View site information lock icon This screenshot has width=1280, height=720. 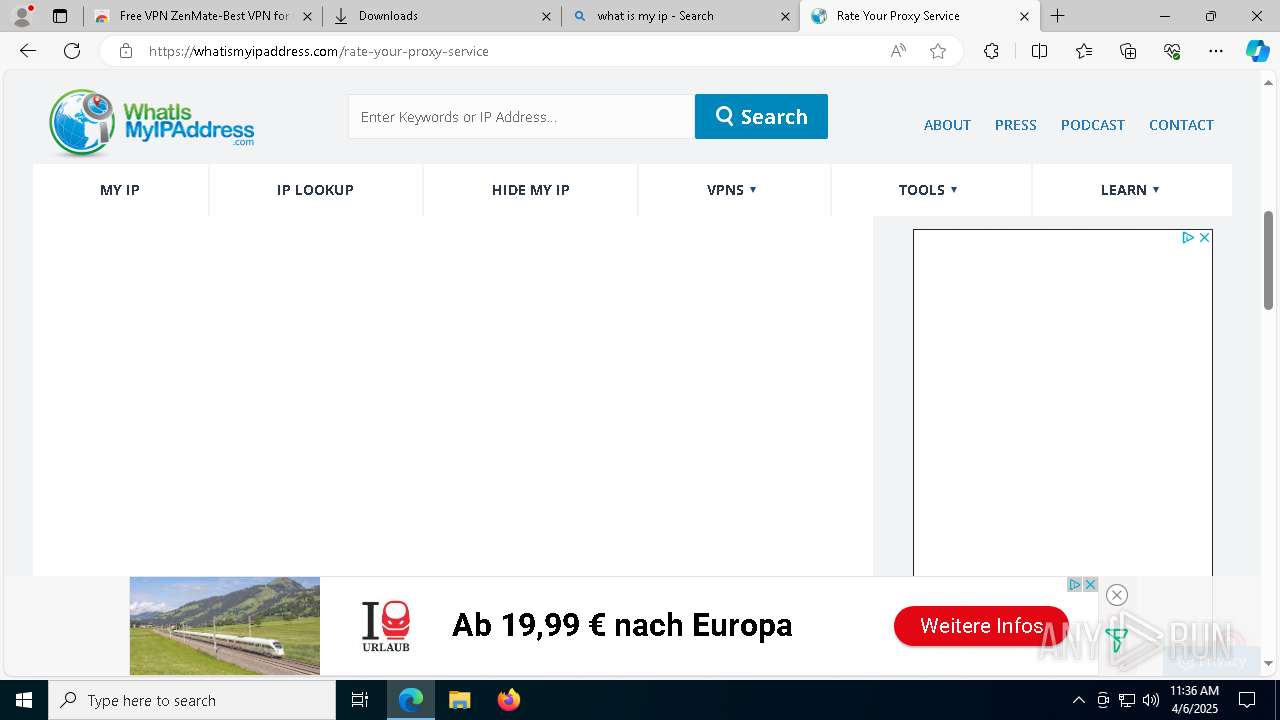(126, 51)
